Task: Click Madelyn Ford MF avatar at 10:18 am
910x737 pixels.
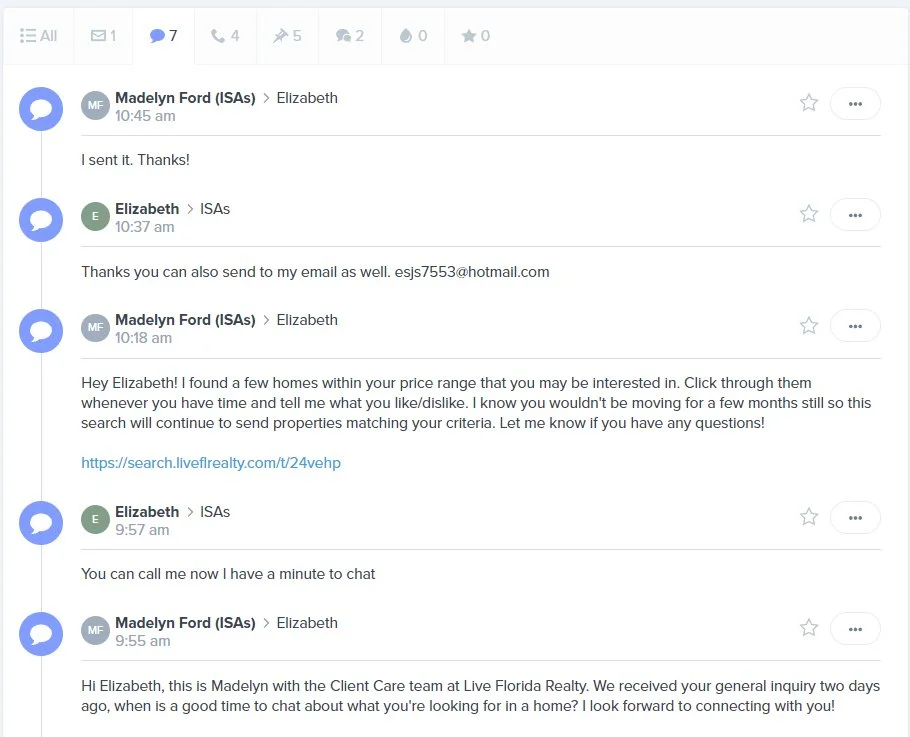Action: click(x=95, y=328)
